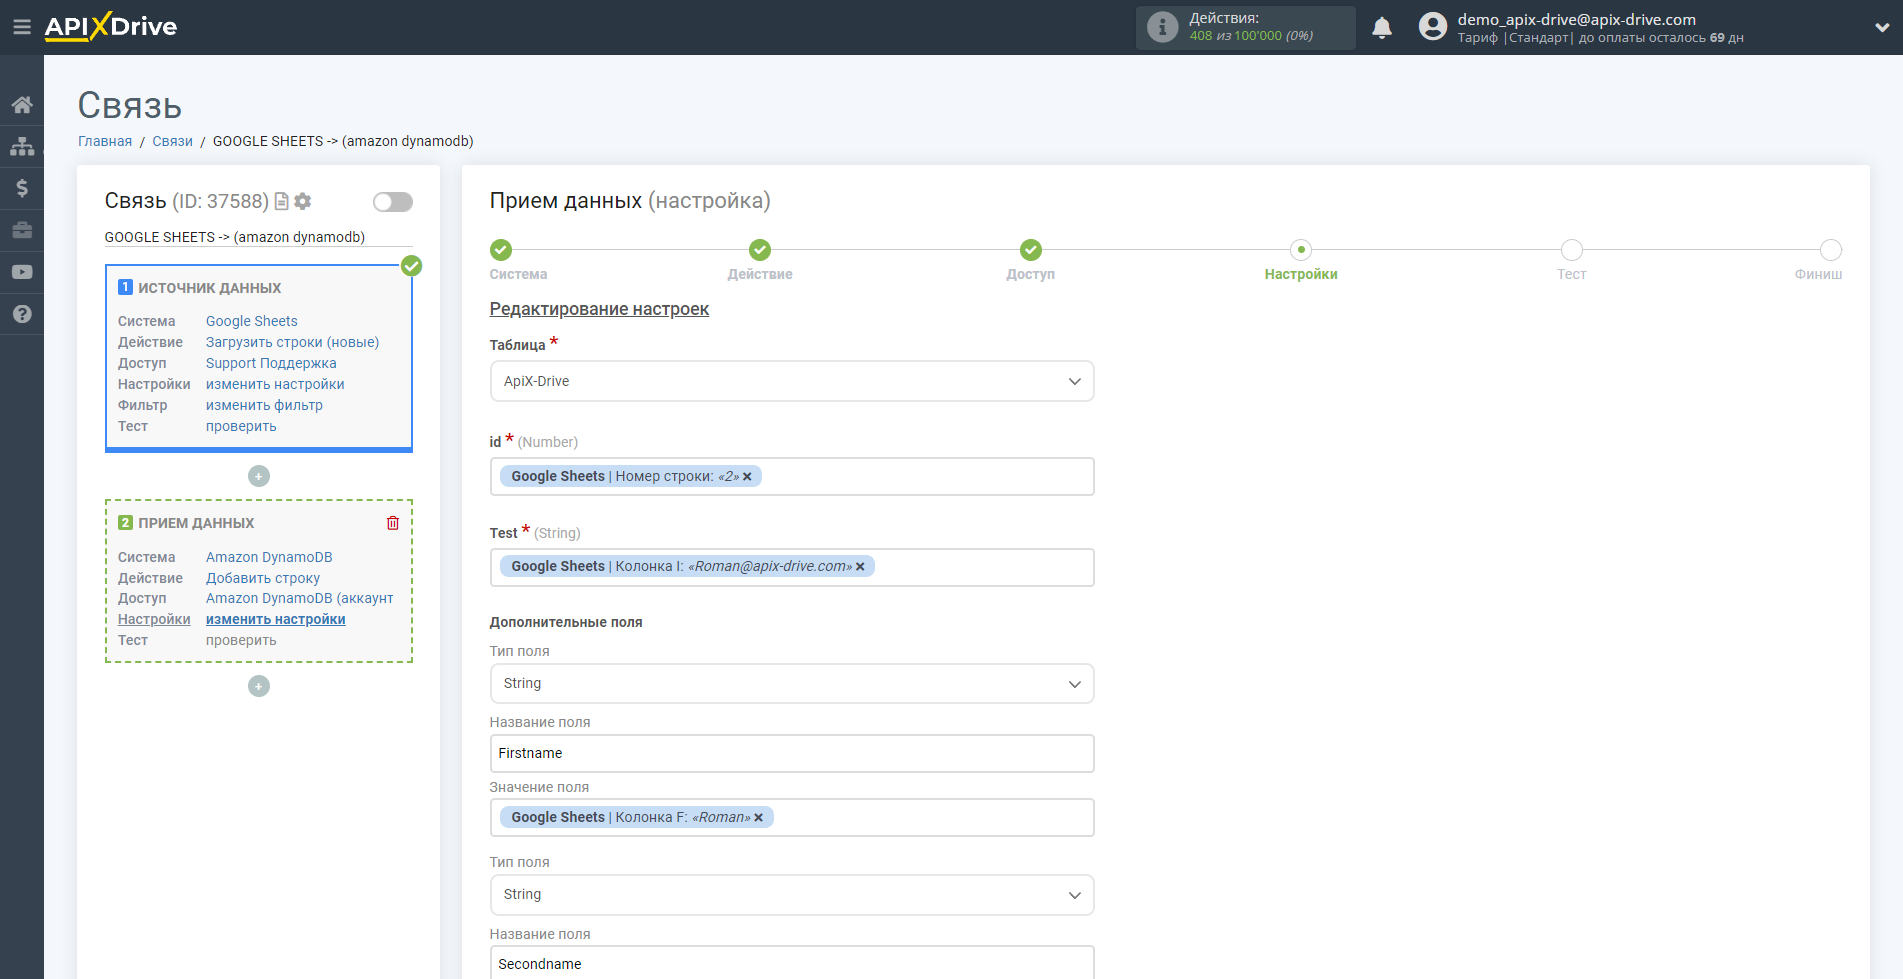Viewport: 1903px width, 979px height.
Task: Click the Firstname field name input
Action: coord(792,754)
